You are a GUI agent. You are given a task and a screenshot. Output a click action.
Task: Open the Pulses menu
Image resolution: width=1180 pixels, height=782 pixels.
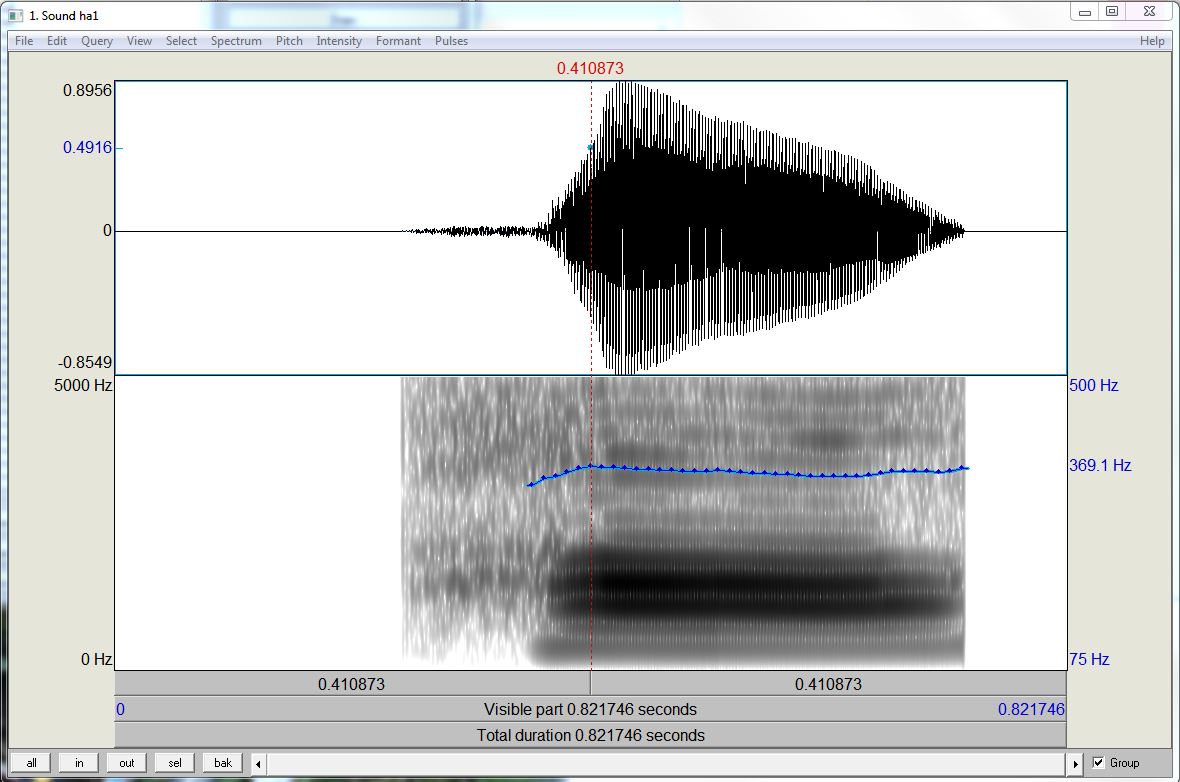452,41
